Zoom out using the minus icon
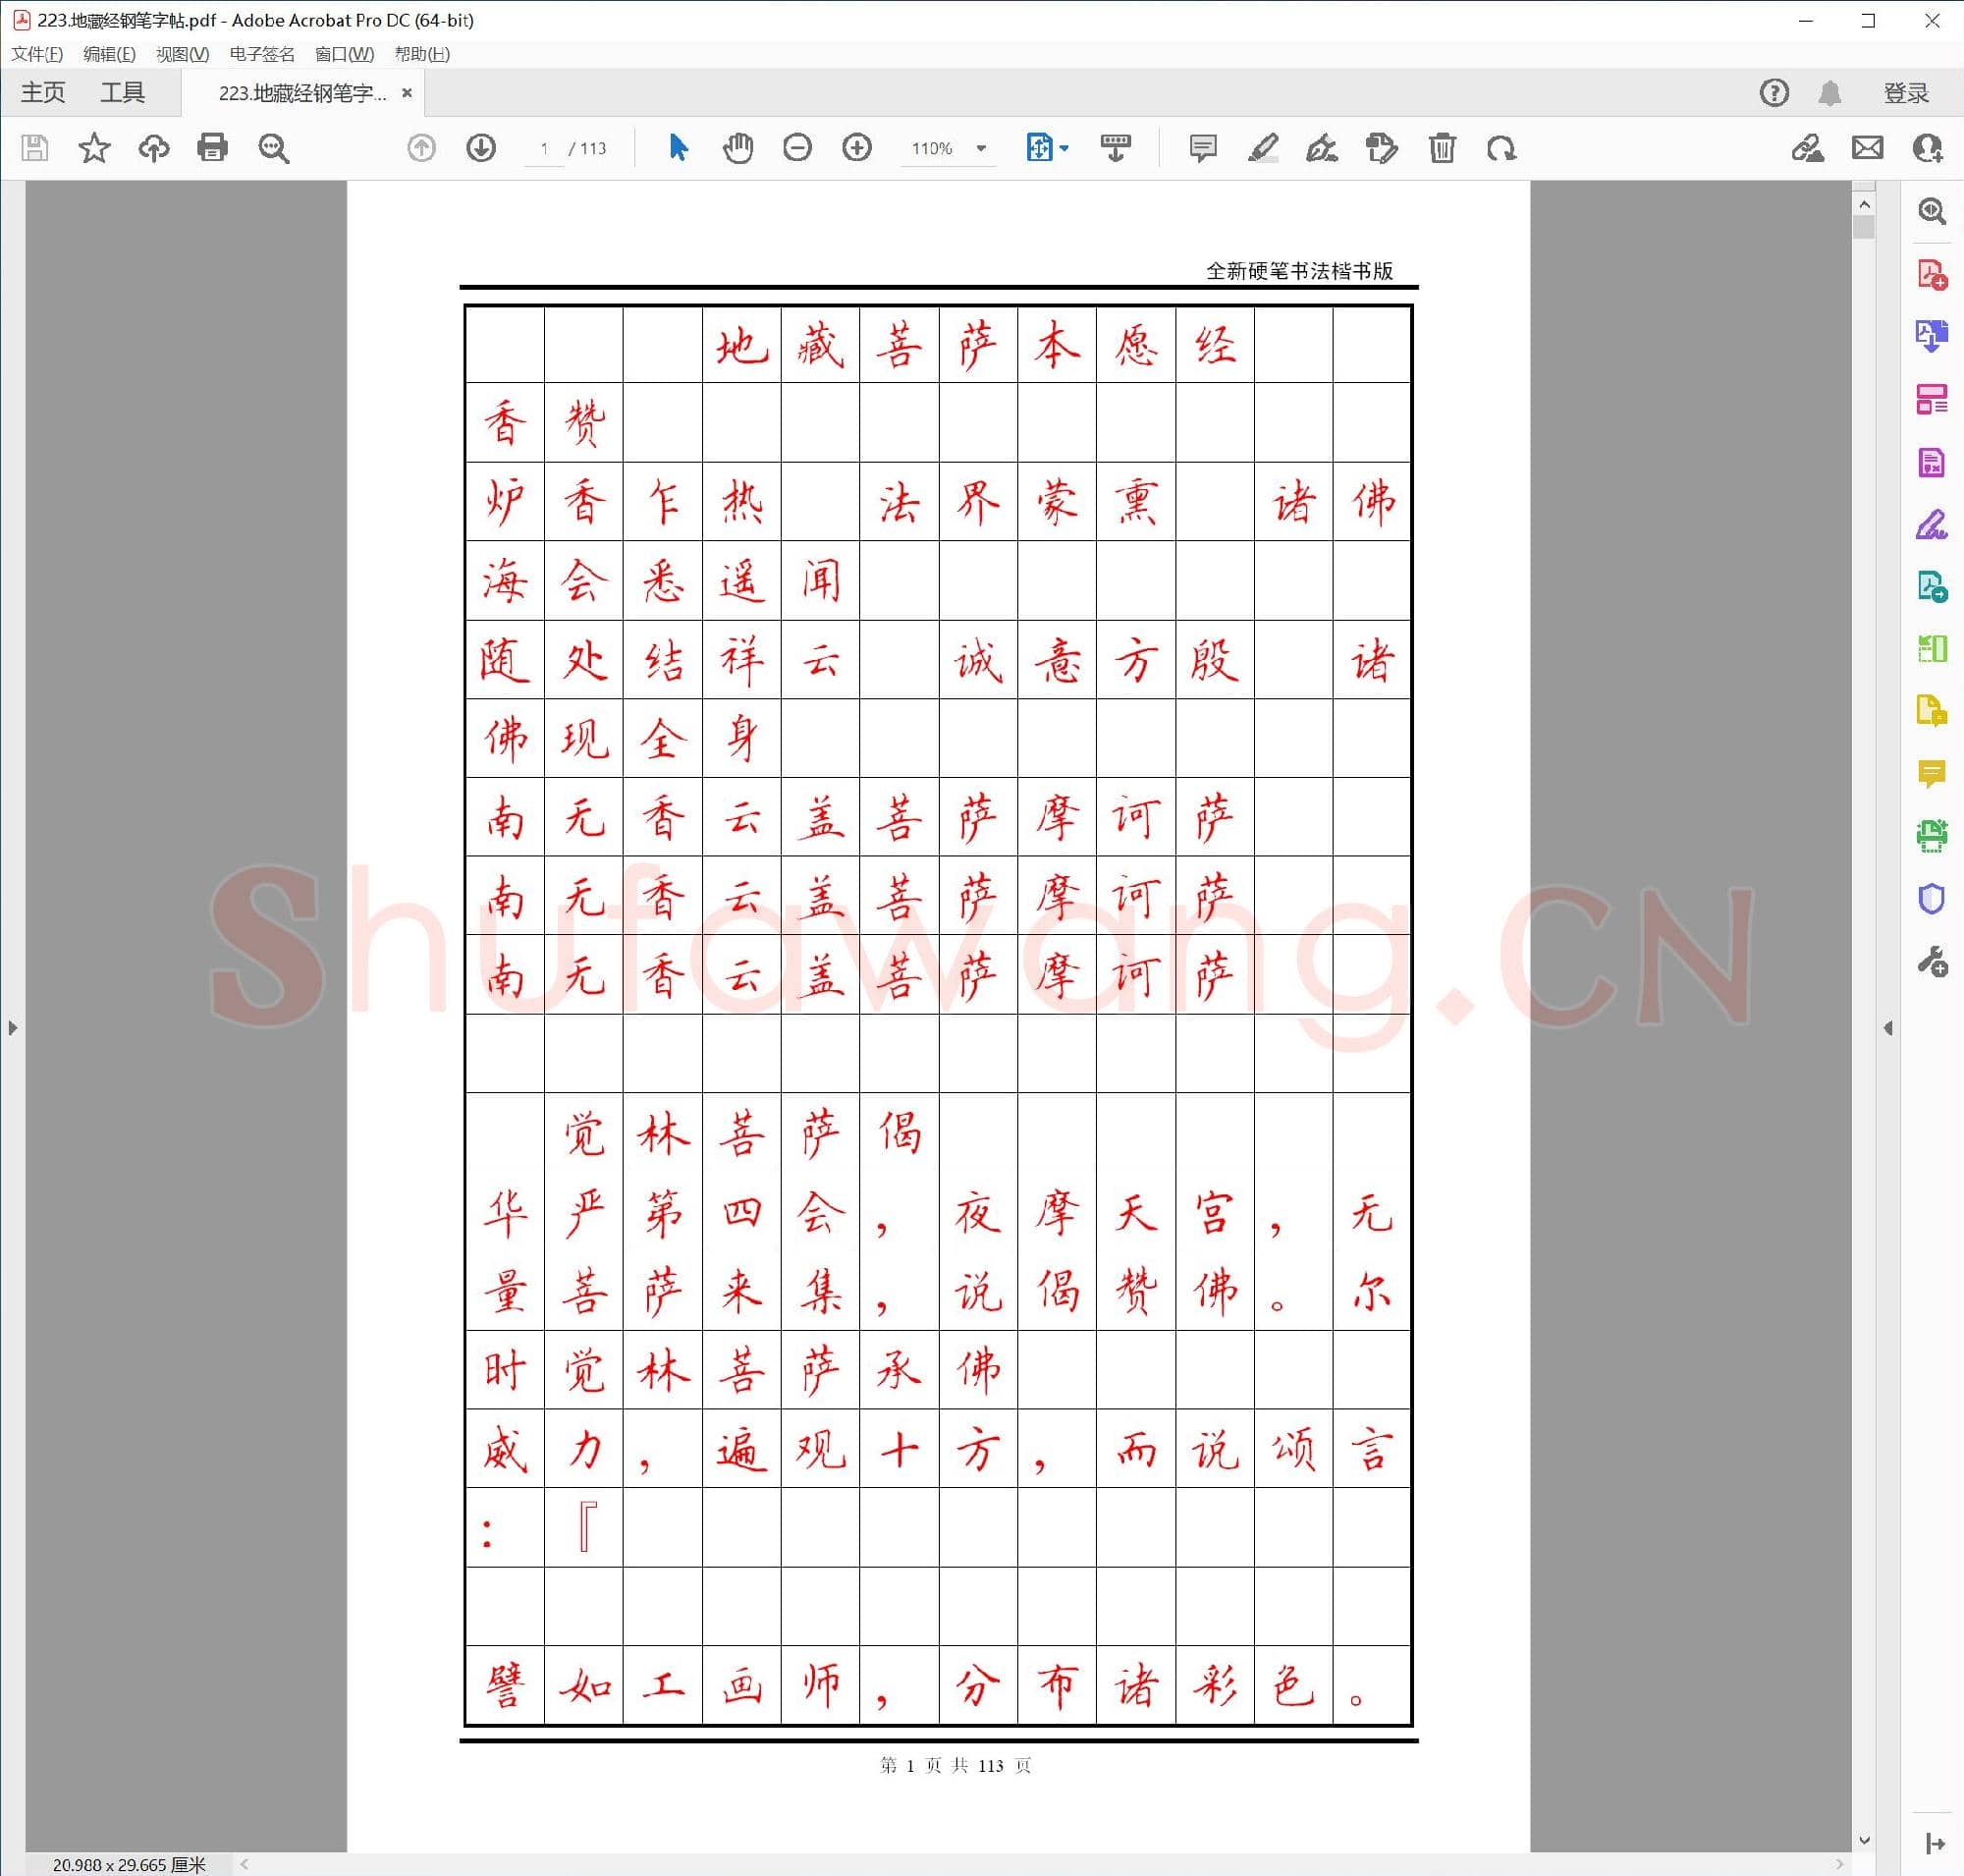1964x1876 pixels. point(797,148)
